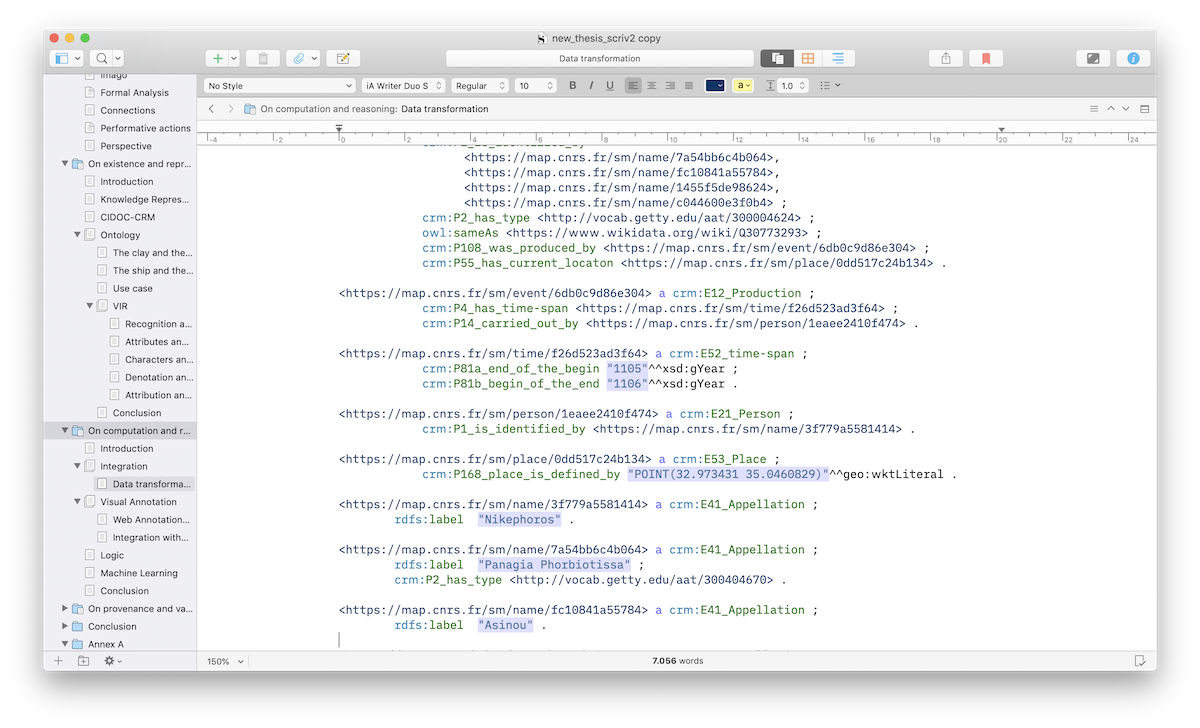Screen dimensions: 1200x728
Task: Open the No Style paragraph style dropdown
Action: tap(279, 86)
